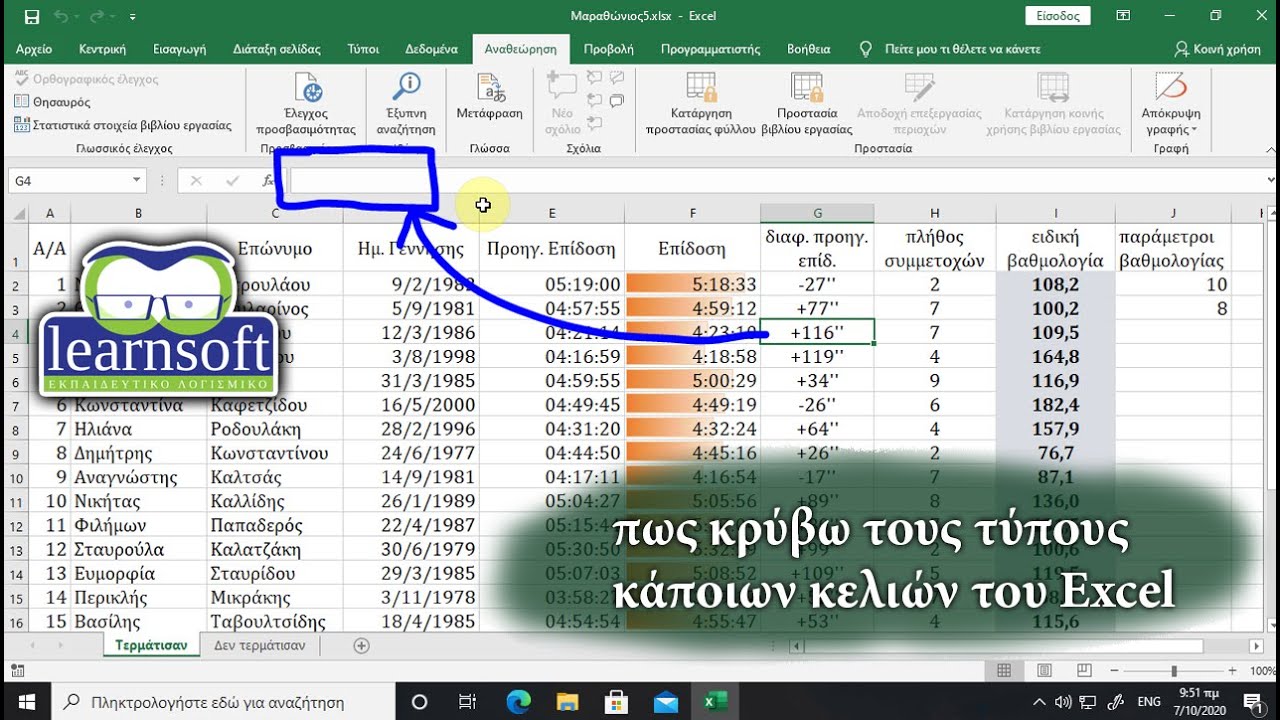The height and width of the screenshot is (720, 1280).
Task: Add a new sheet with plus icon
Action: [362, 646]
